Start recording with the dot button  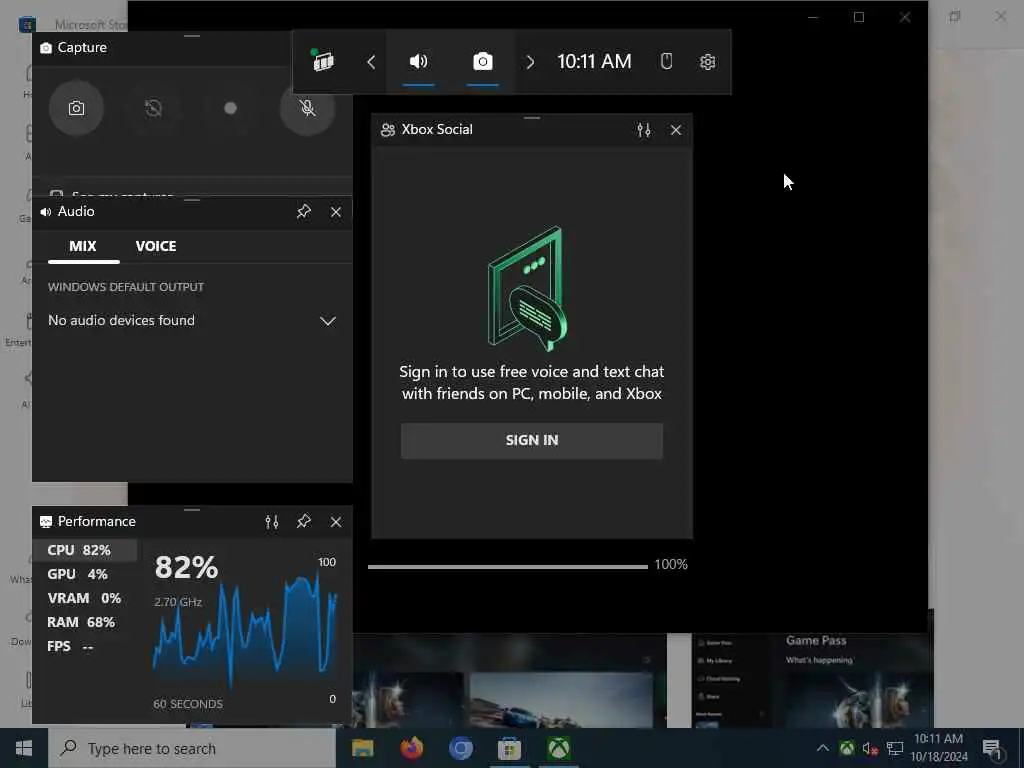tap(230, 108)
